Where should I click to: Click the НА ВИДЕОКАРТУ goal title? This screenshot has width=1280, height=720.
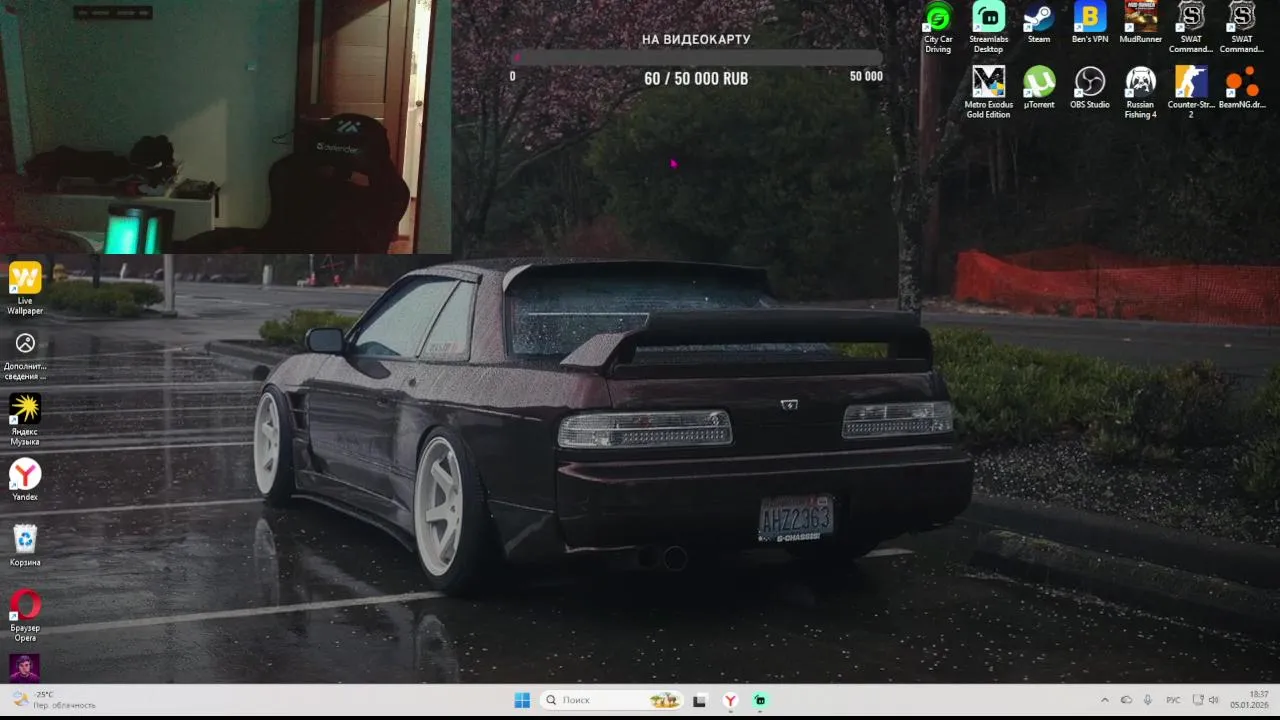coord(696,39)
